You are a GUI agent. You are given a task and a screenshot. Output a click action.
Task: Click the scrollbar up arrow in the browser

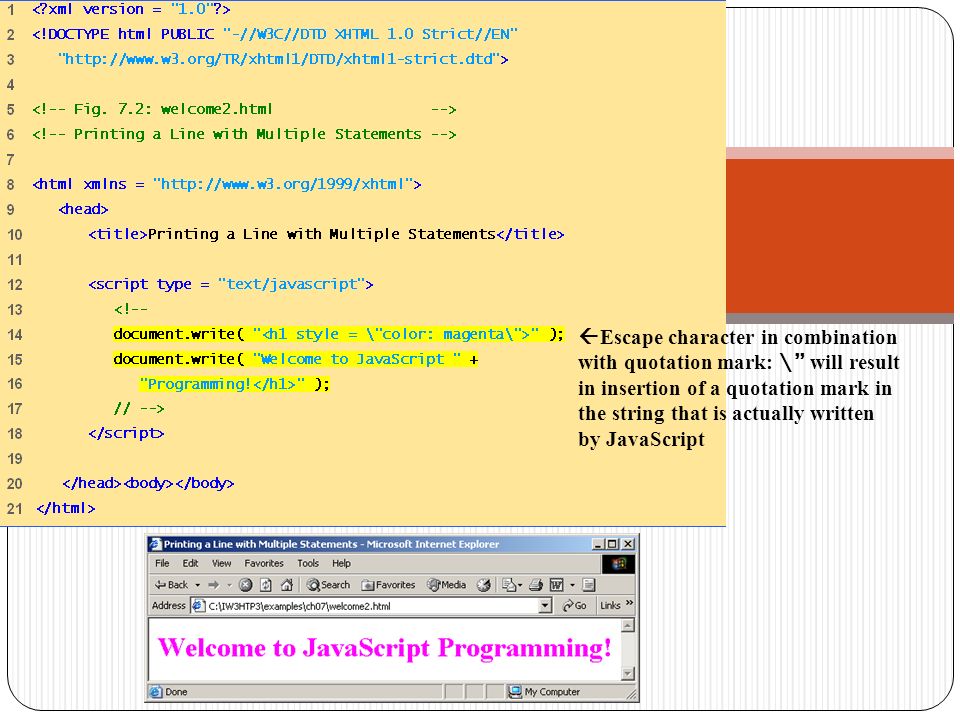628,626
